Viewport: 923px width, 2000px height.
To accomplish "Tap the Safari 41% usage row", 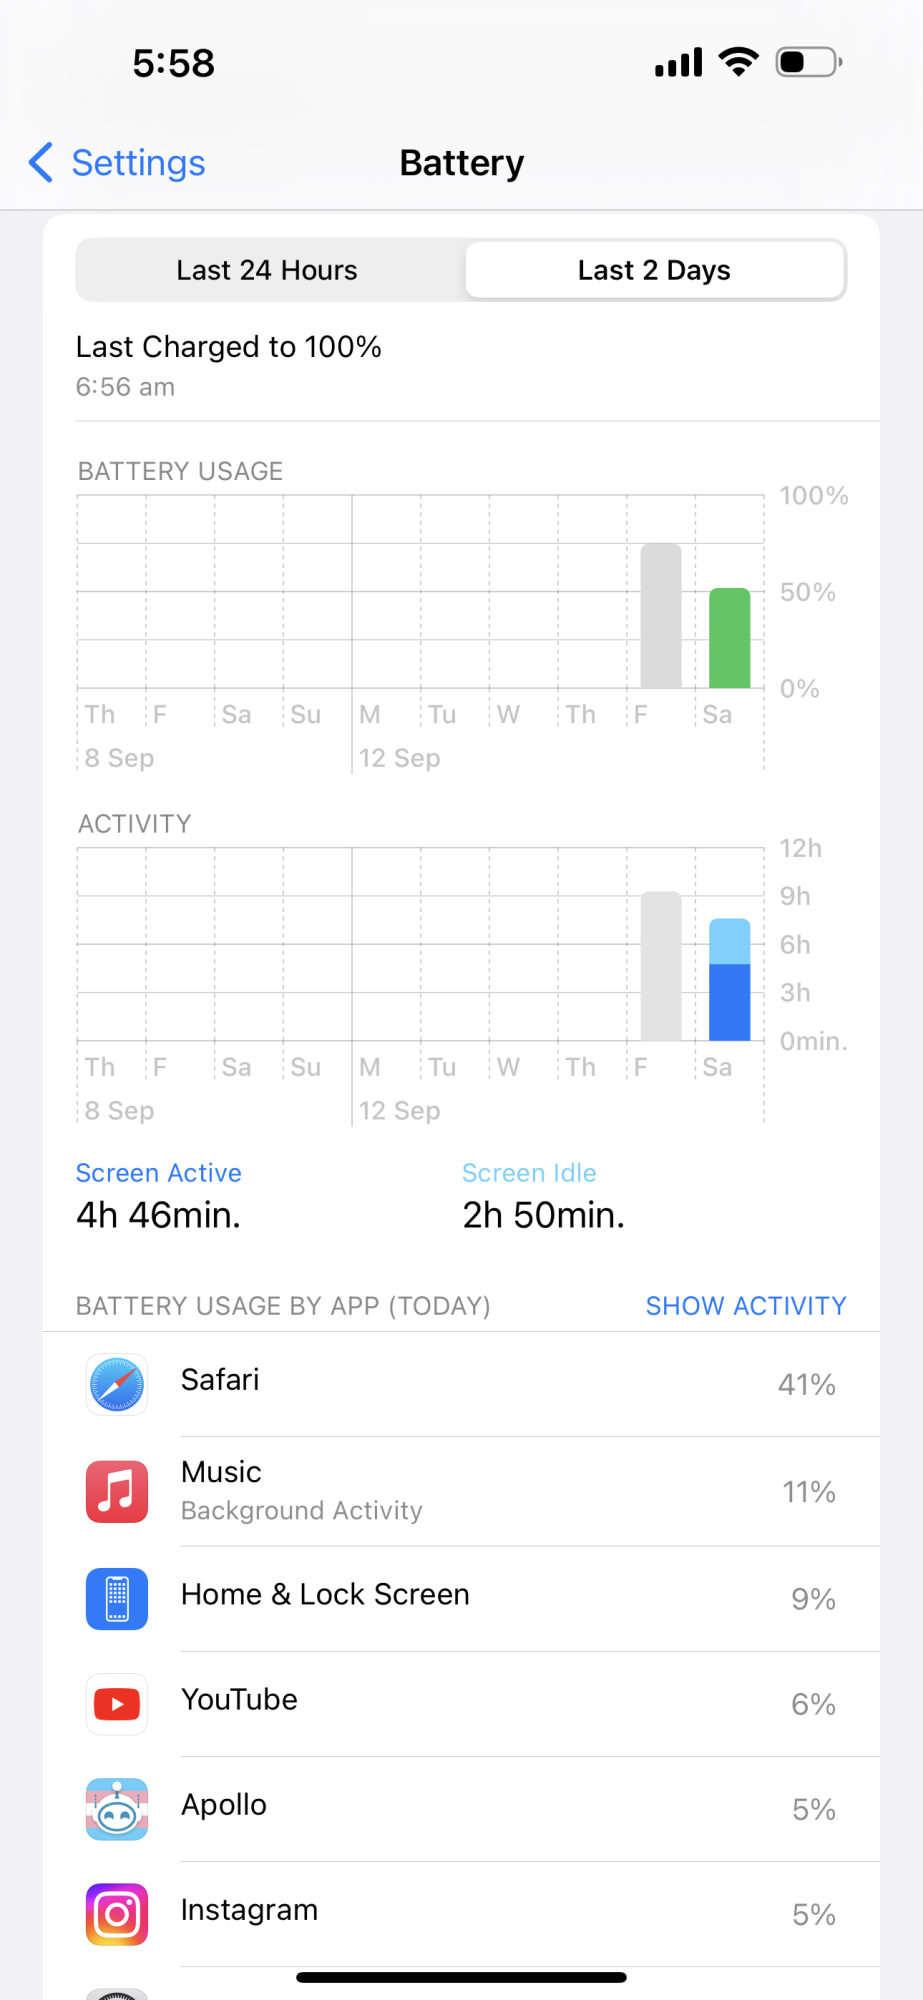I will pyautogui.click(x=461, y=1385).
